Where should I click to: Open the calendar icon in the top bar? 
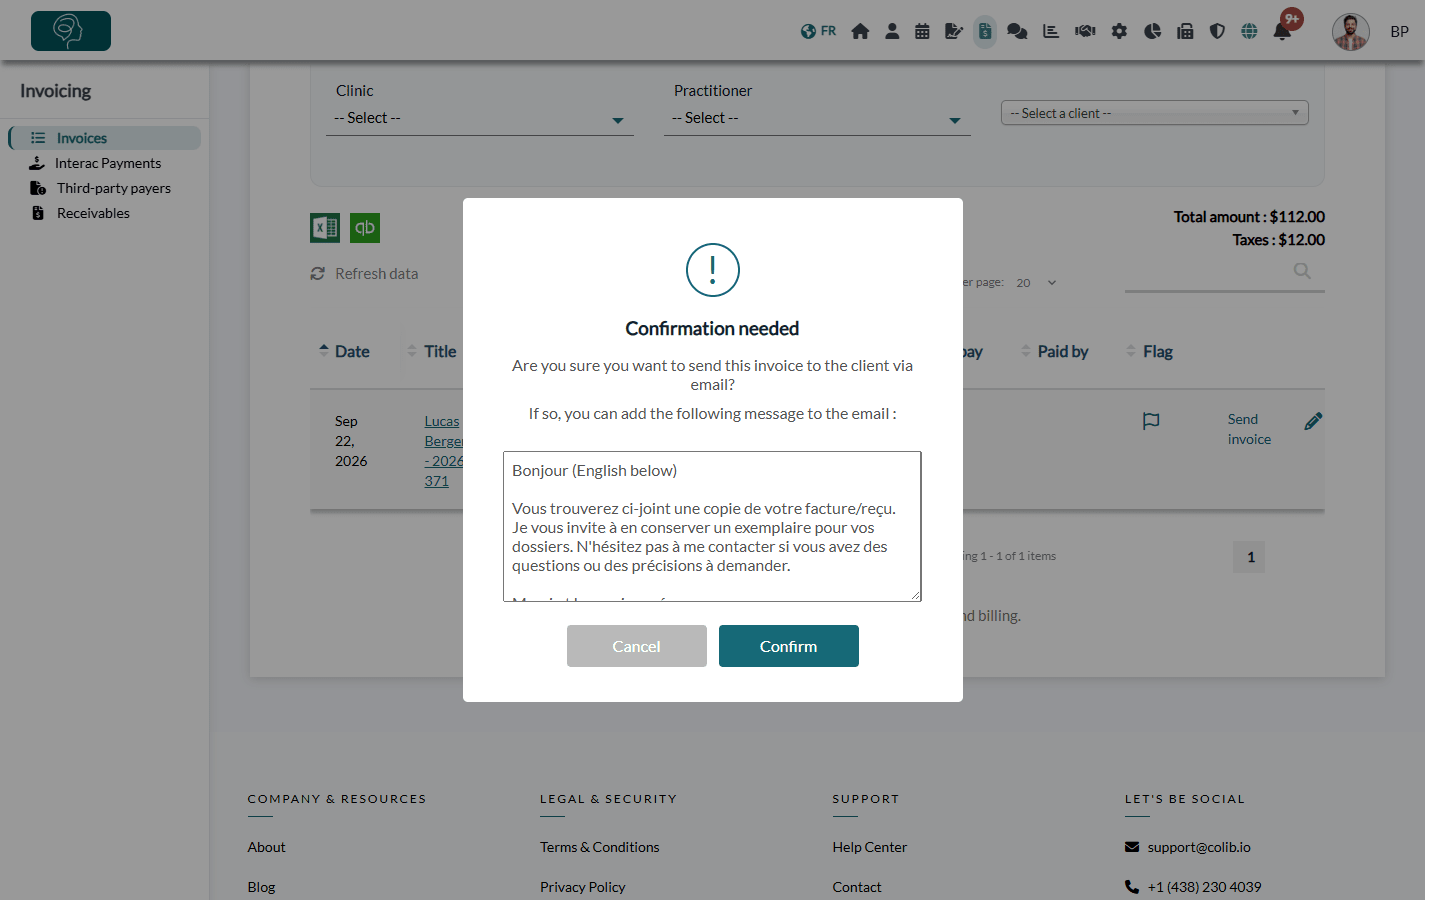pos(922,31)
